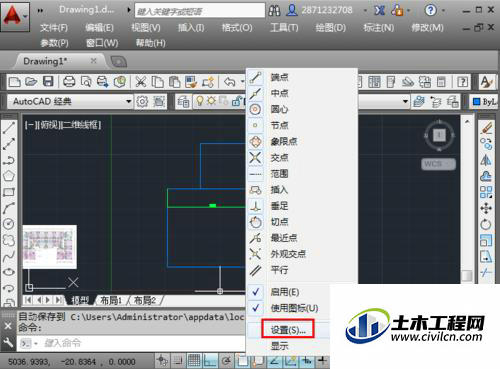Toggle Object Snap Tracking status bar button
This screenshot has width=500, height=369.
tap(274, 361)
